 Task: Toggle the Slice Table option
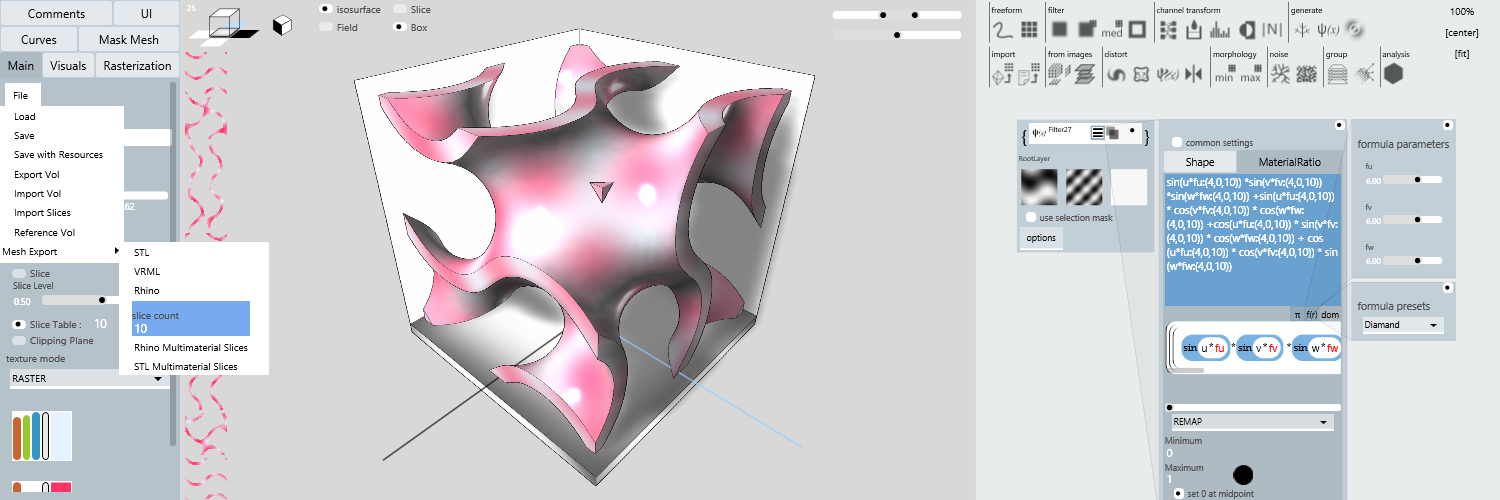(x=19, y=324)
